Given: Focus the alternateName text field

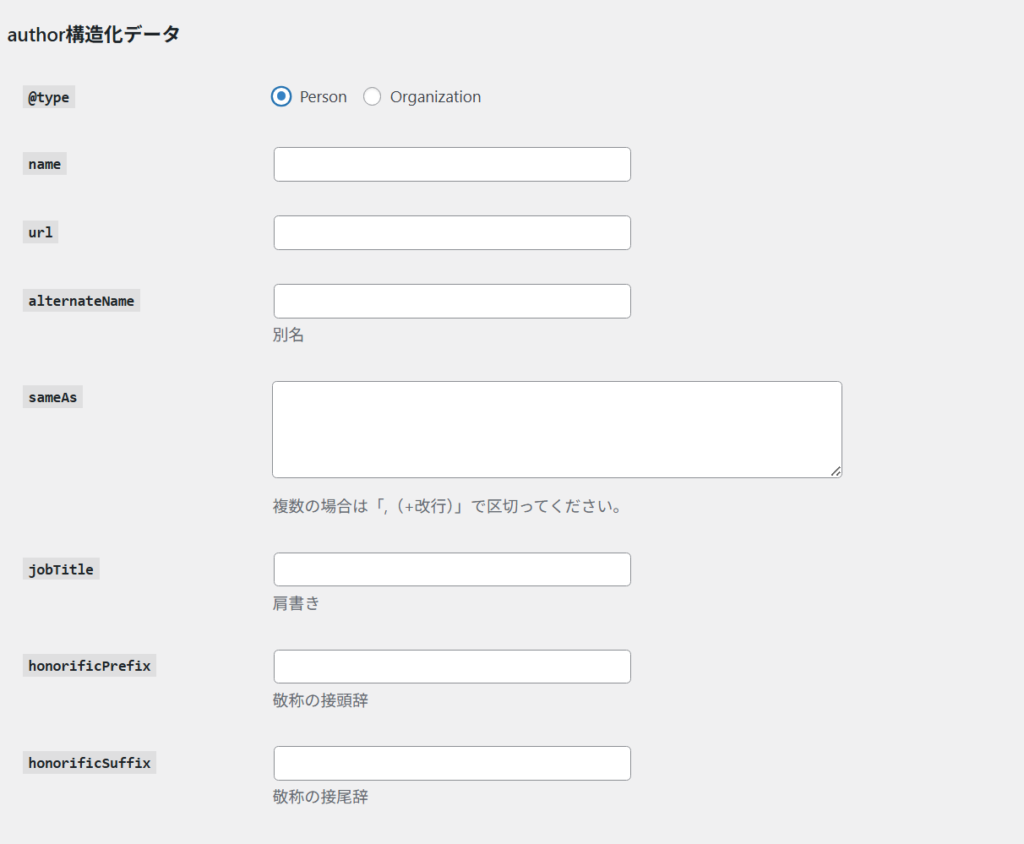Looking at the screenshot, I should pos(452,301).
